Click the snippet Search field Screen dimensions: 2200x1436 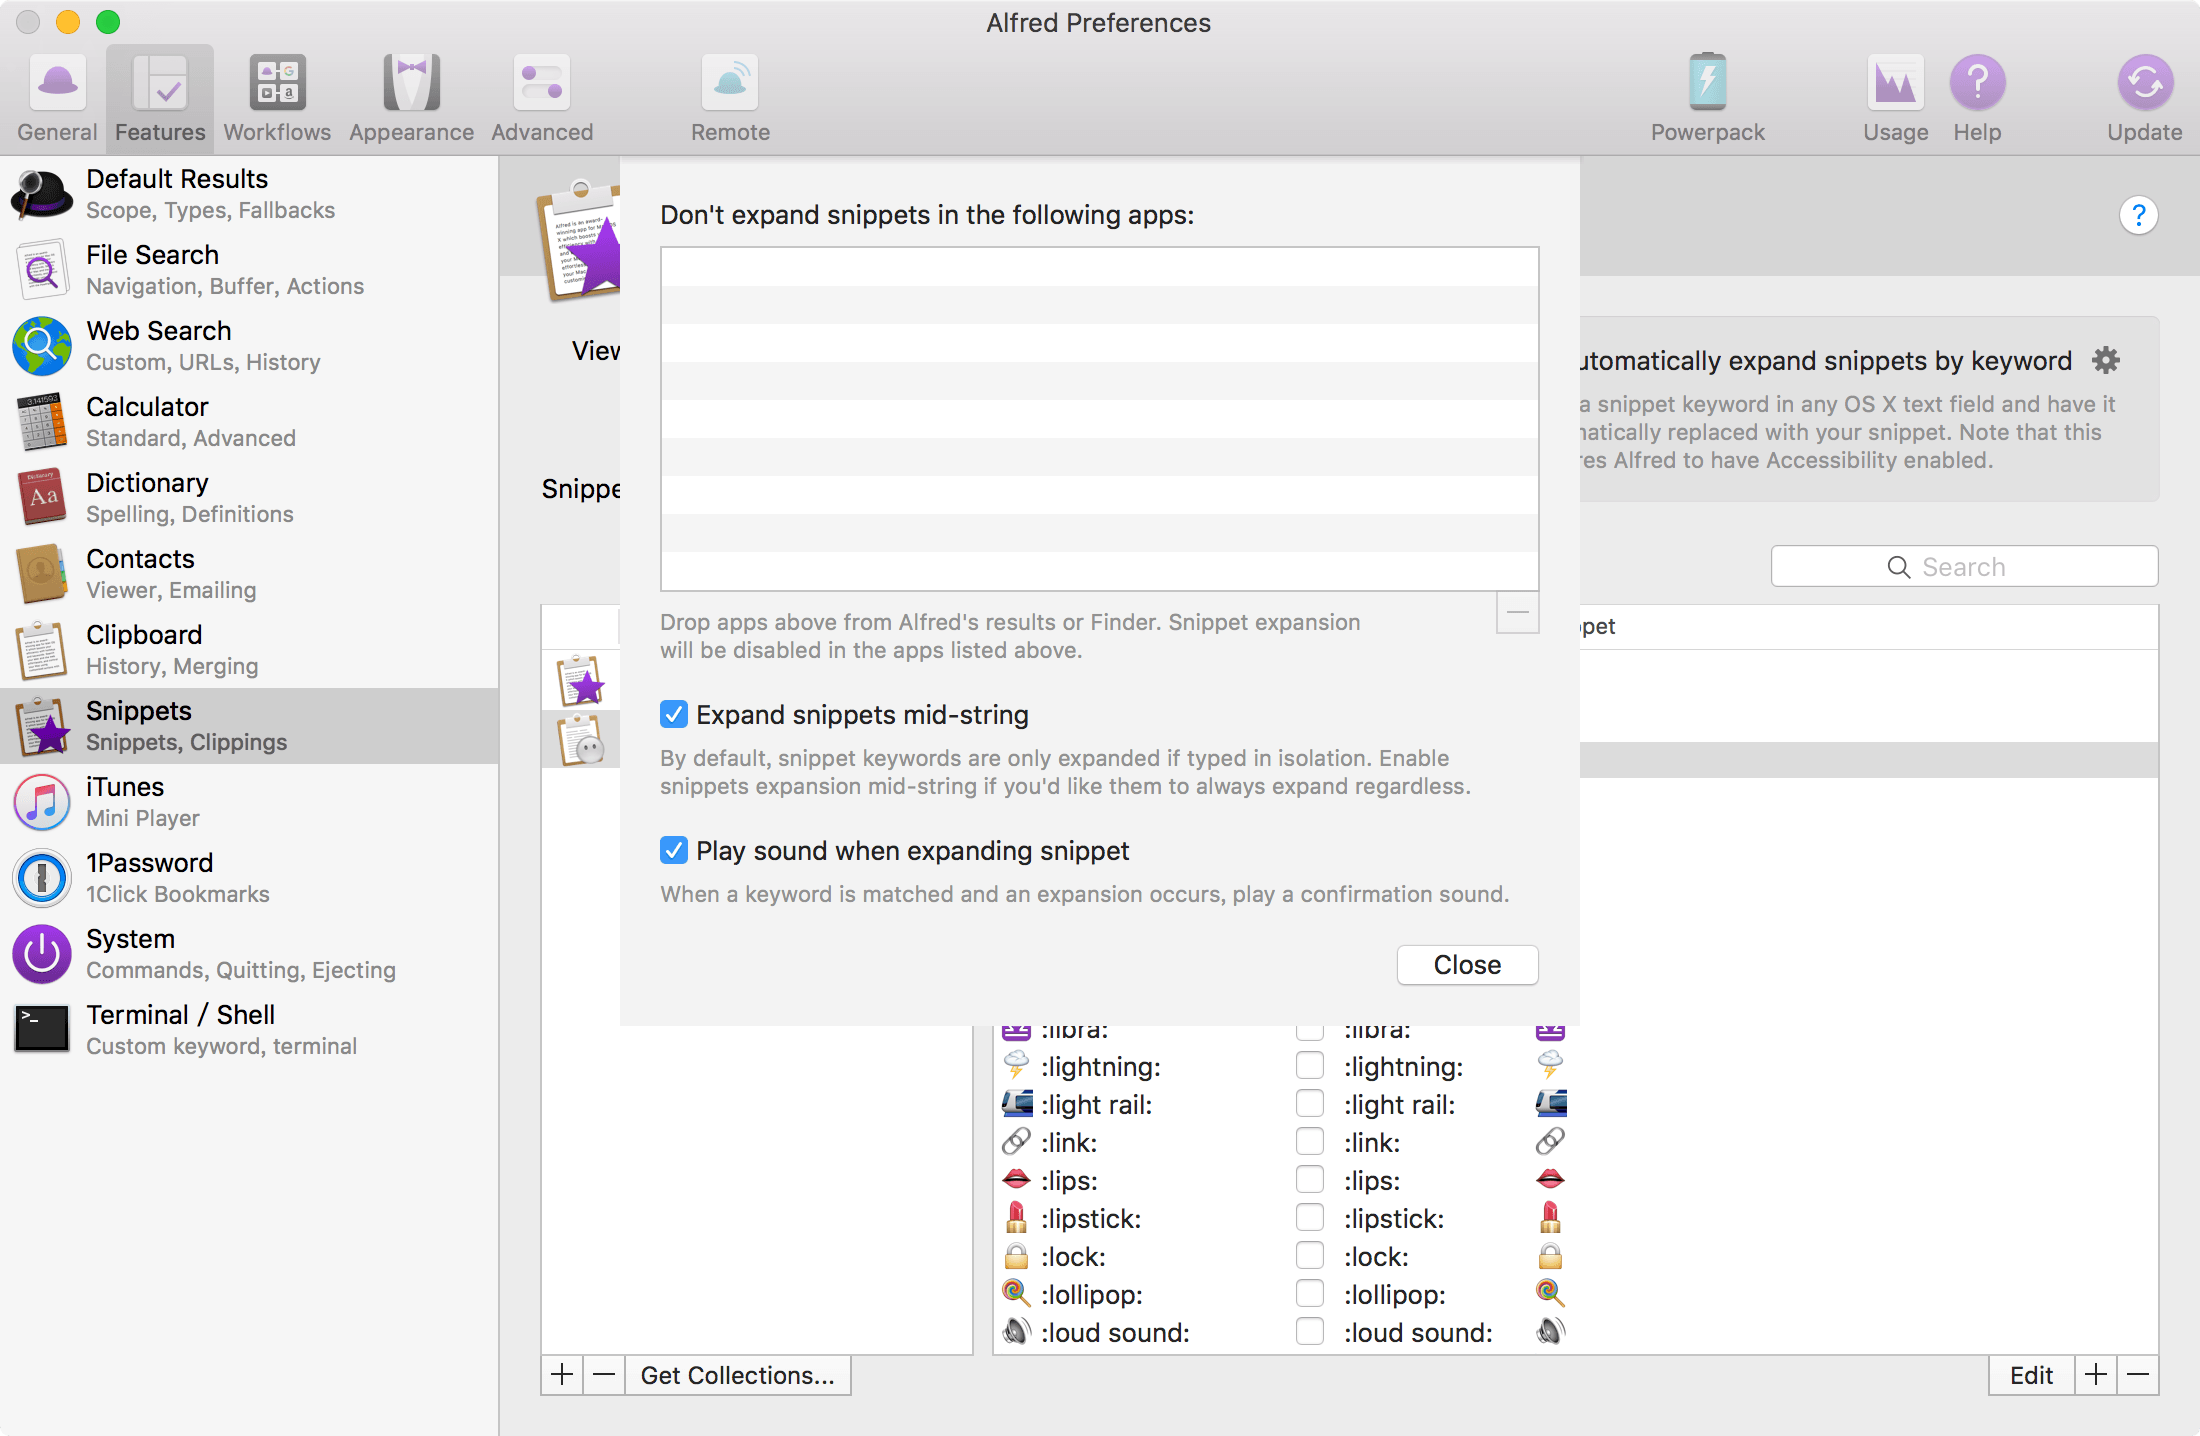(1964, 566)
